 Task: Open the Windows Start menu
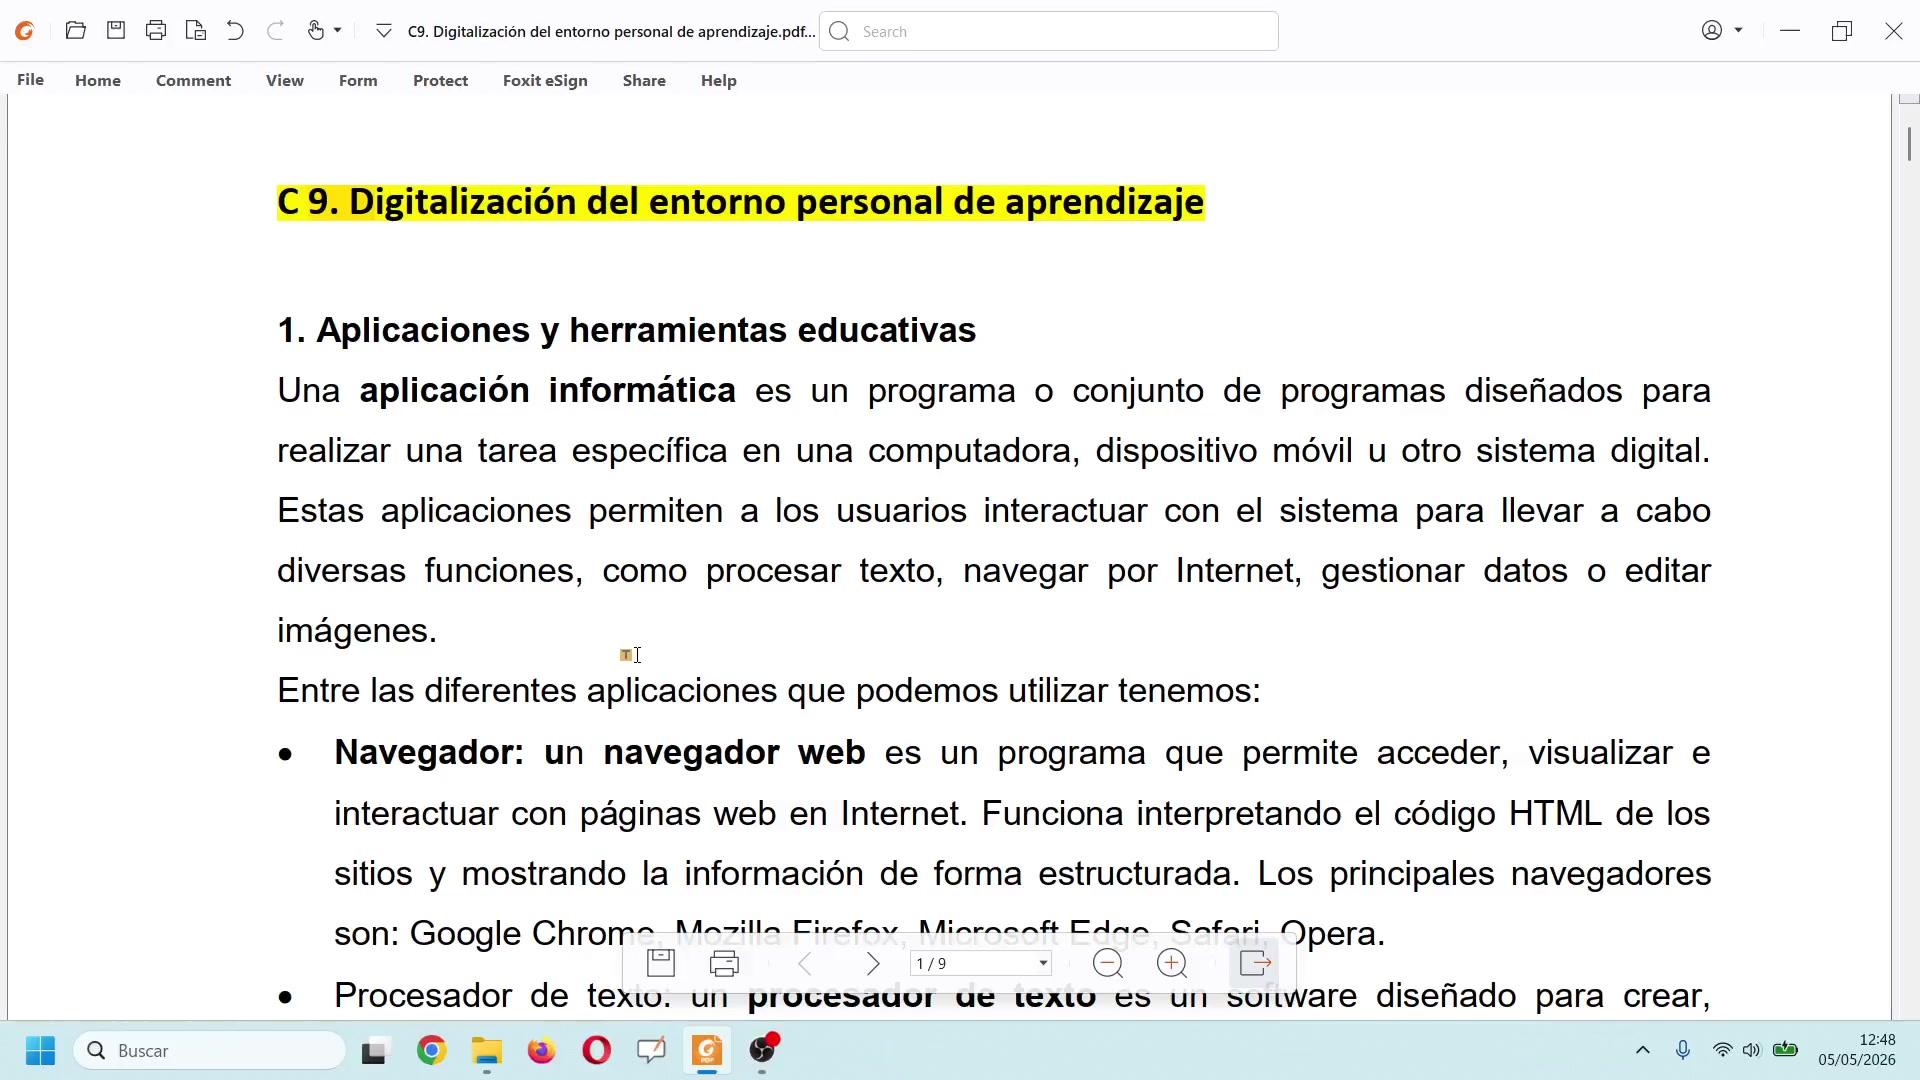[x=40, y=1050]
